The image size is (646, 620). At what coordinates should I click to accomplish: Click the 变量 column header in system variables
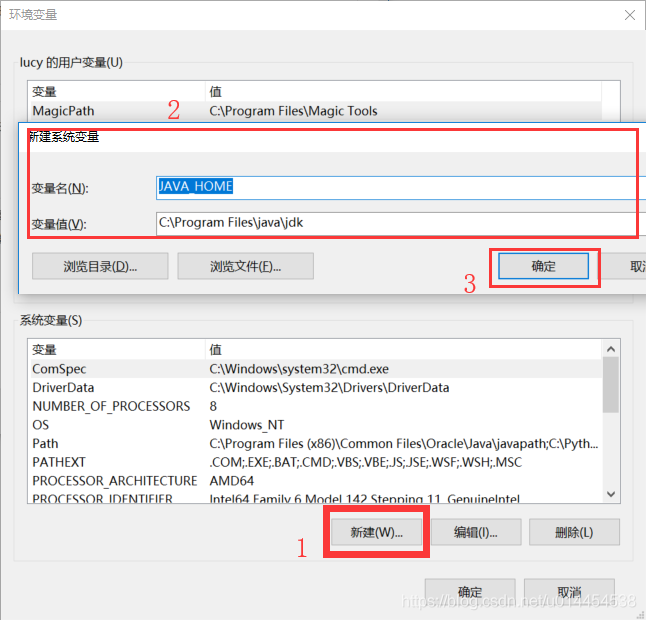coord(118,350)
